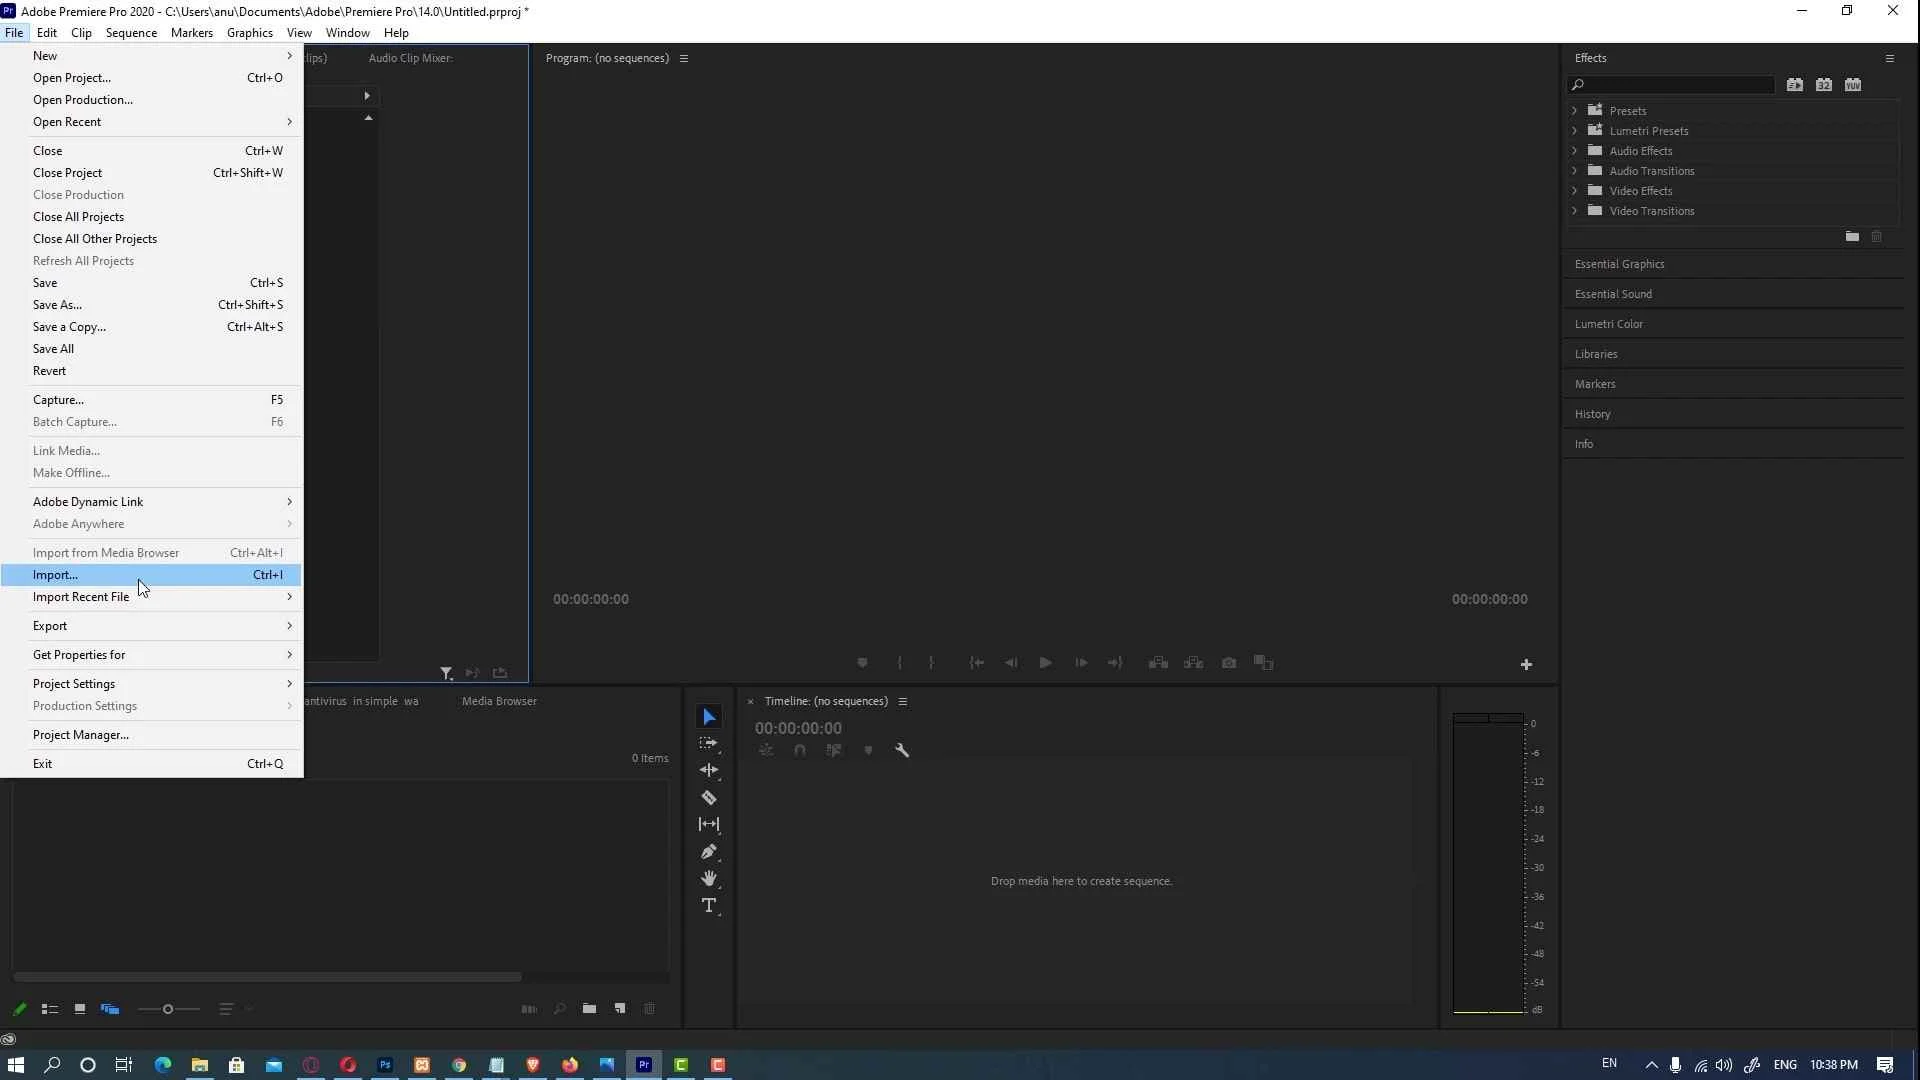This screenshot has width=1920, height=1080.
Task: Expand the Audio Transitions folder
Action: (x=1575, y=171)
